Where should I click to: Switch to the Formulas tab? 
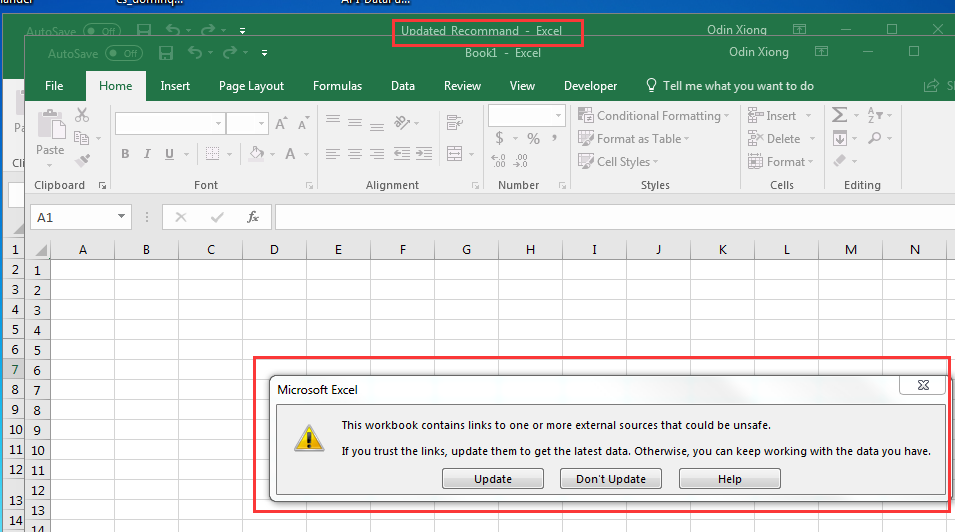[337, 86]
